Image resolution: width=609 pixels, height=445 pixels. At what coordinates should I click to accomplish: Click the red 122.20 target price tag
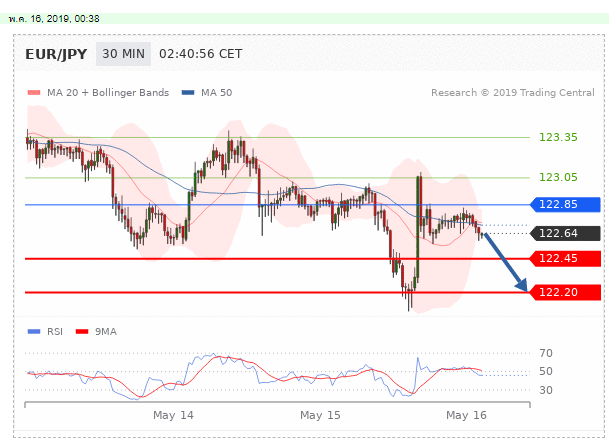pyautogui.click(x=566, y=292)
